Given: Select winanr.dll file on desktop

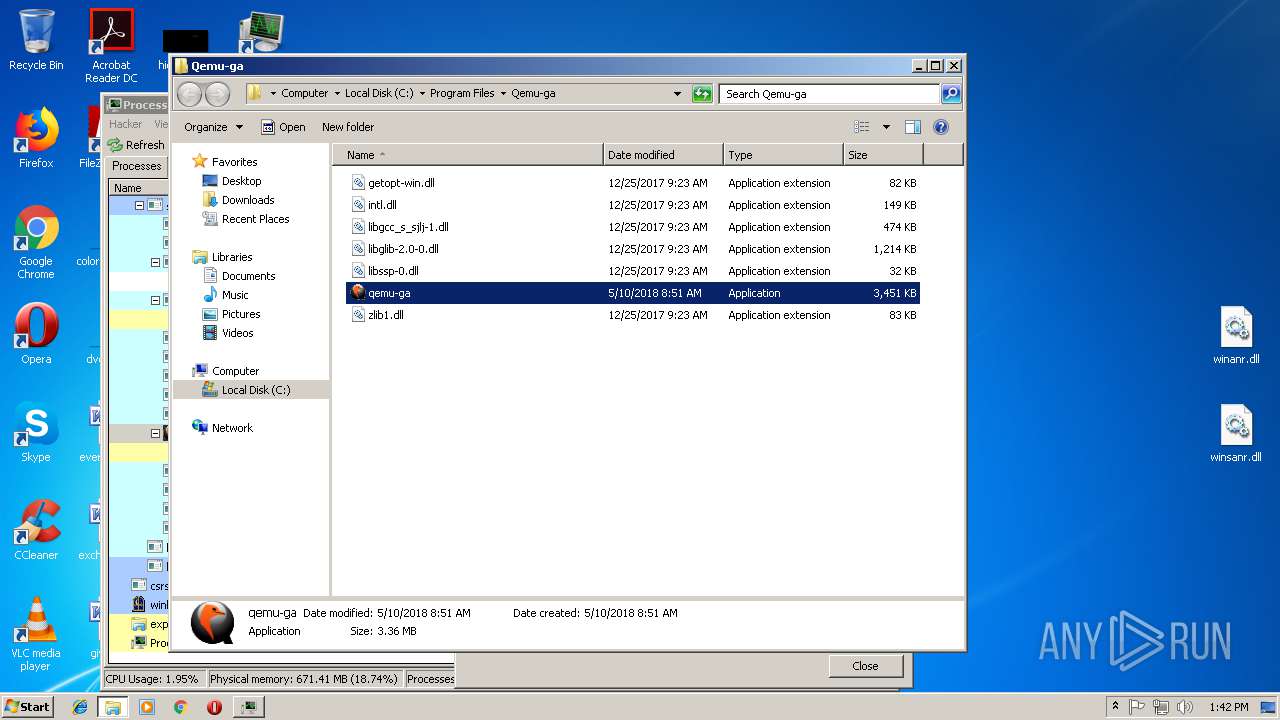Looking at the screenshot, I should point(1236,336).
